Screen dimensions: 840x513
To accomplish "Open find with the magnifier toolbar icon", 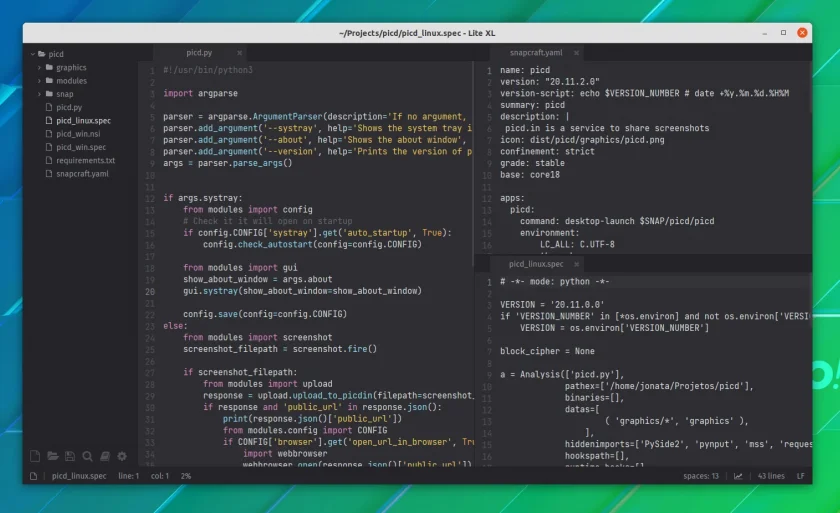I will pos(87,456).
